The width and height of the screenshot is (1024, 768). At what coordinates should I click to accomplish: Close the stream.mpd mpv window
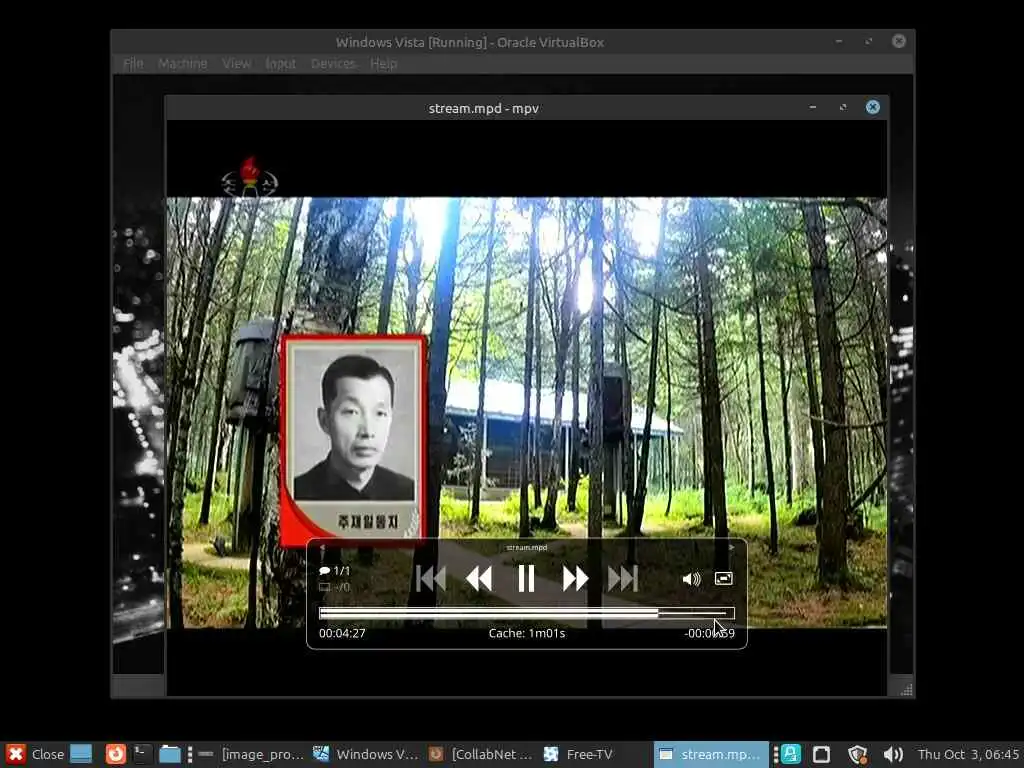point(872,107)
